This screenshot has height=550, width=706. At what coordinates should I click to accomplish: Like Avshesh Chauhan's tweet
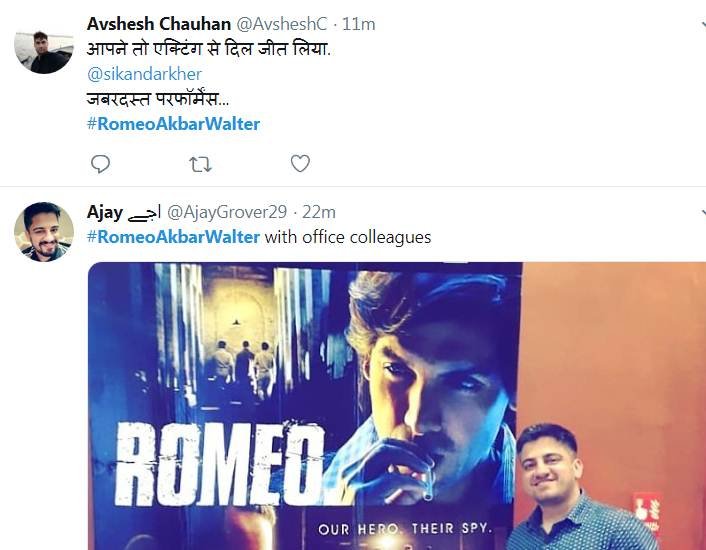point(300,163)
